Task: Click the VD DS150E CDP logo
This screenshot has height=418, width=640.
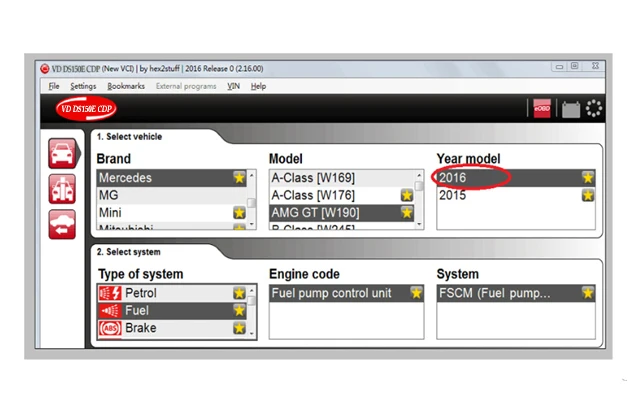Action: [x=86, y=109]
